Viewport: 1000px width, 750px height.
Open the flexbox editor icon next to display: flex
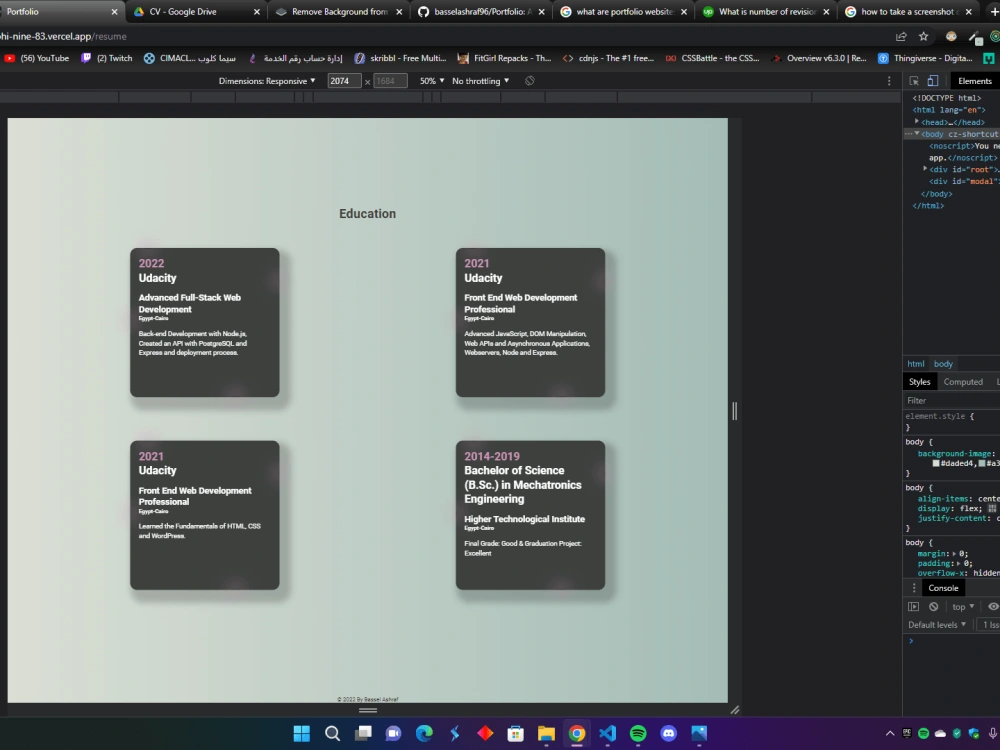point(992,508)
